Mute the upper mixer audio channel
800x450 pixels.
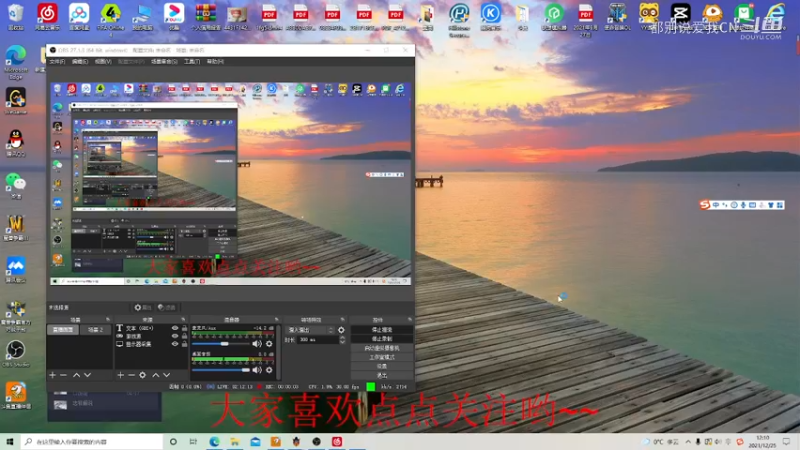[x=257, y=344]
